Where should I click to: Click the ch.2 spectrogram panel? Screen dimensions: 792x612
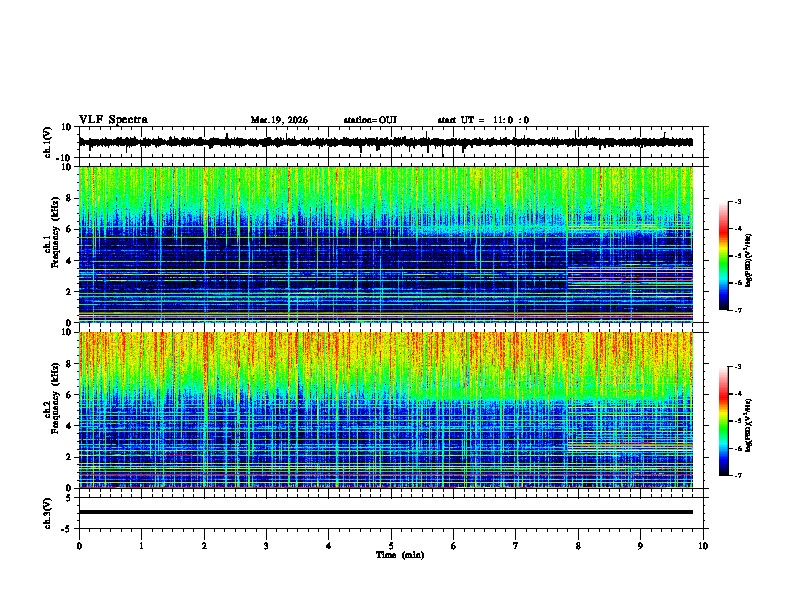tap(385, 410)
